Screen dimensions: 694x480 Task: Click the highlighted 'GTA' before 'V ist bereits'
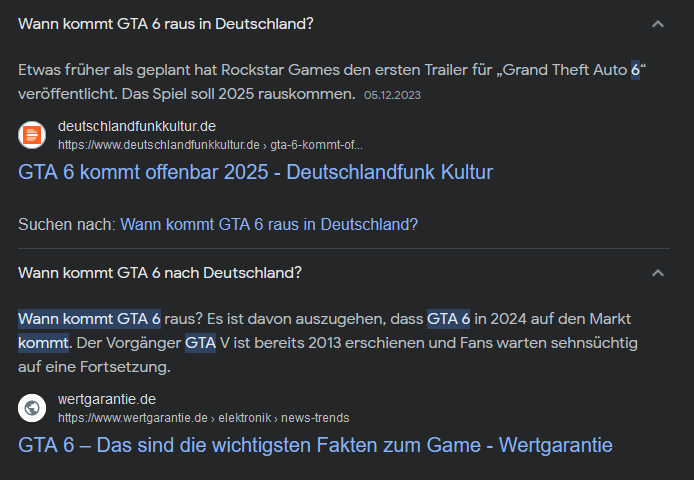[200, 343]
